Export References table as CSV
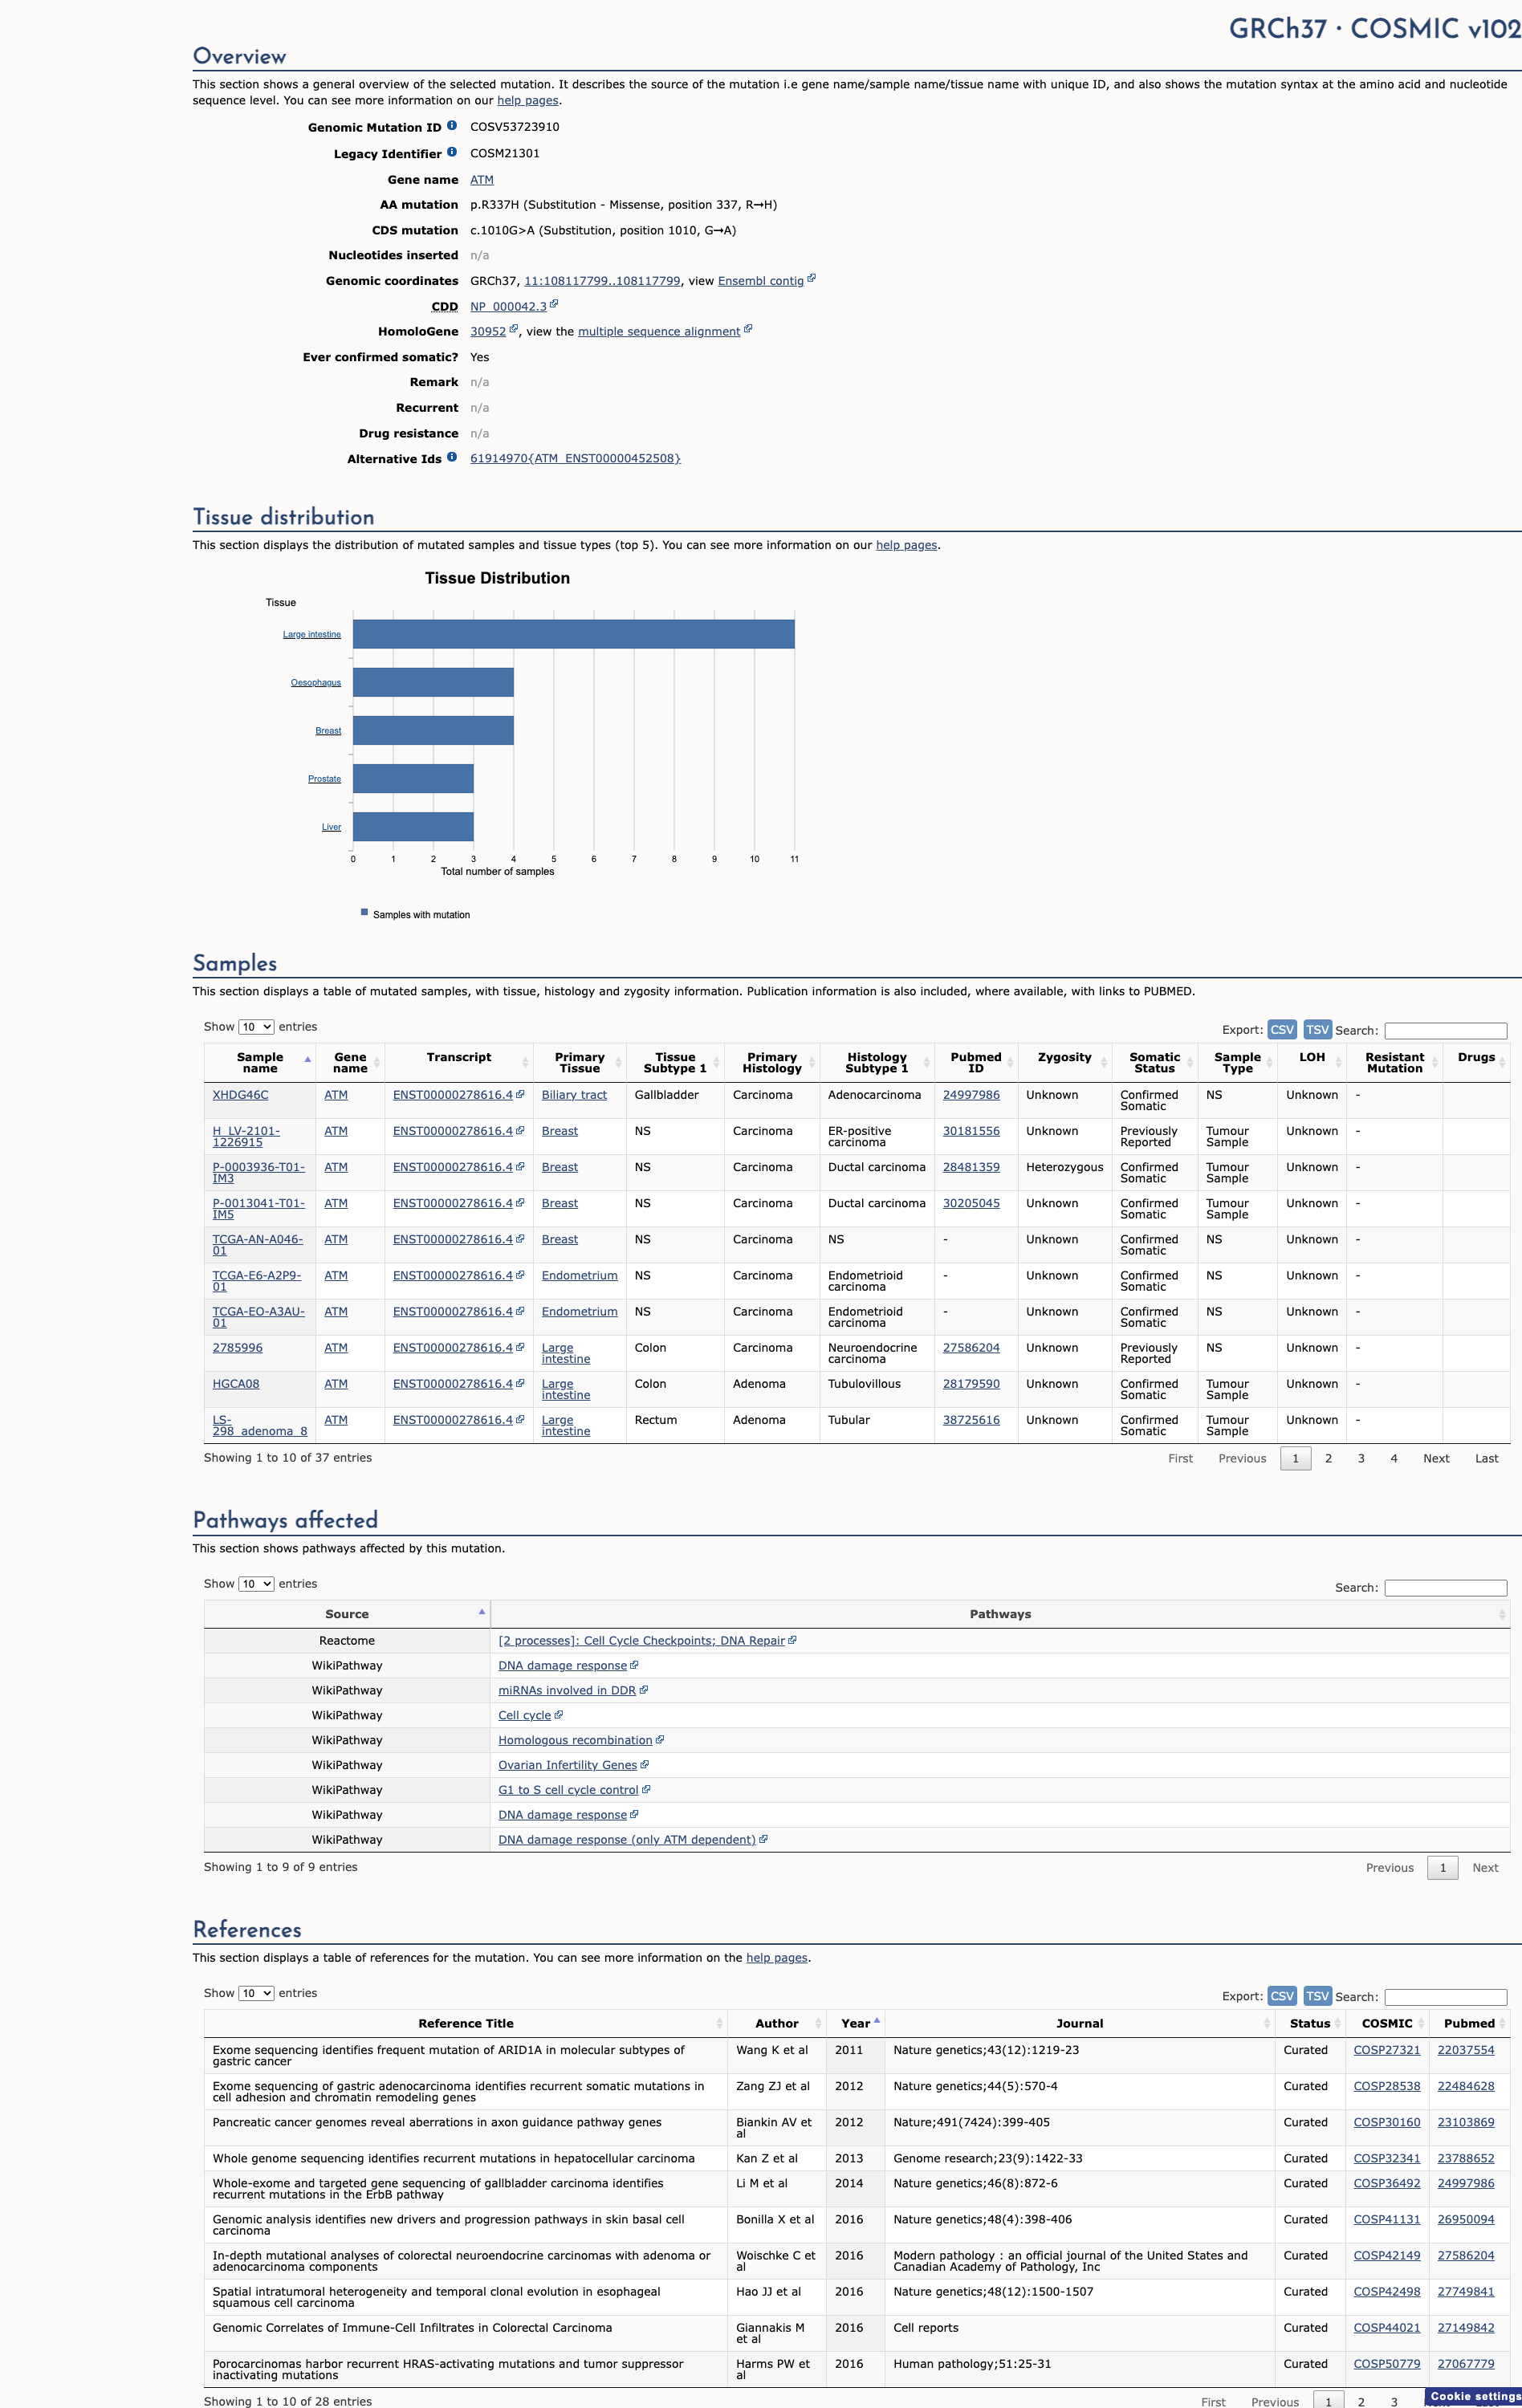This screenshot has height=2408, width=1522. point(1282,1996)
